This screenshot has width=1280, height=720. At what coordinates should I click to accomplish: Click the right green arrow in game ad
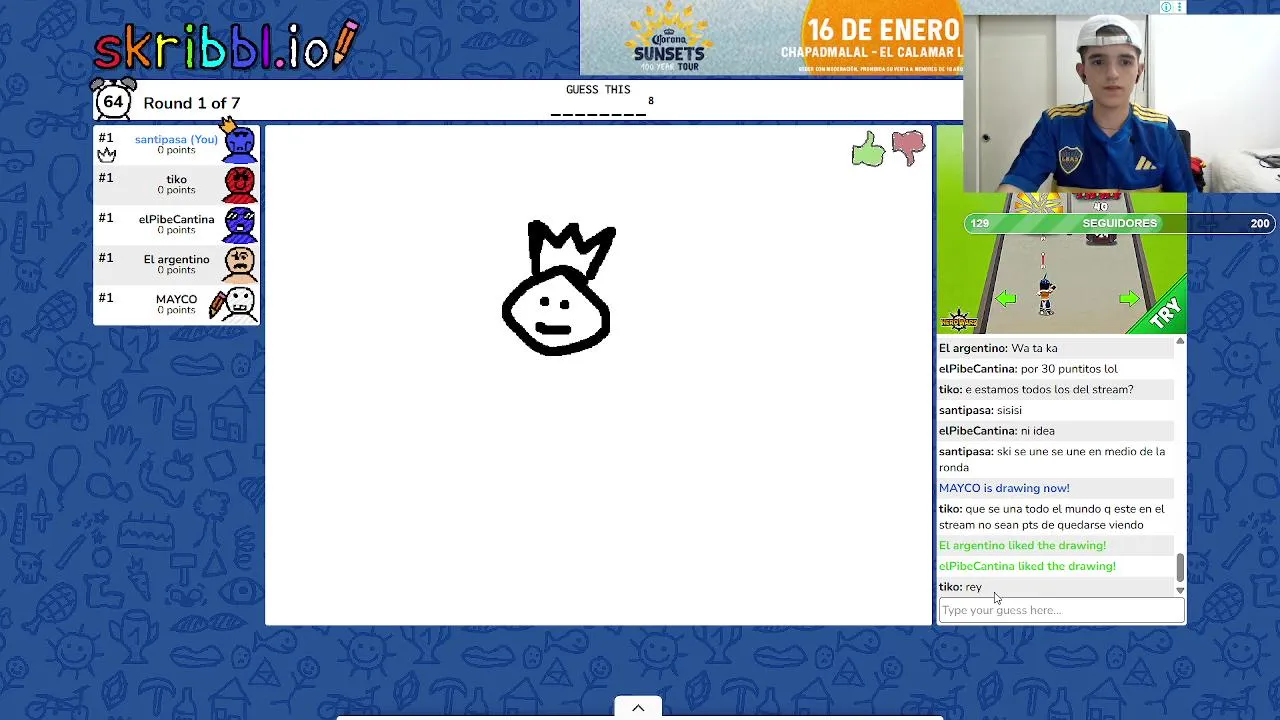[1129, 298]
